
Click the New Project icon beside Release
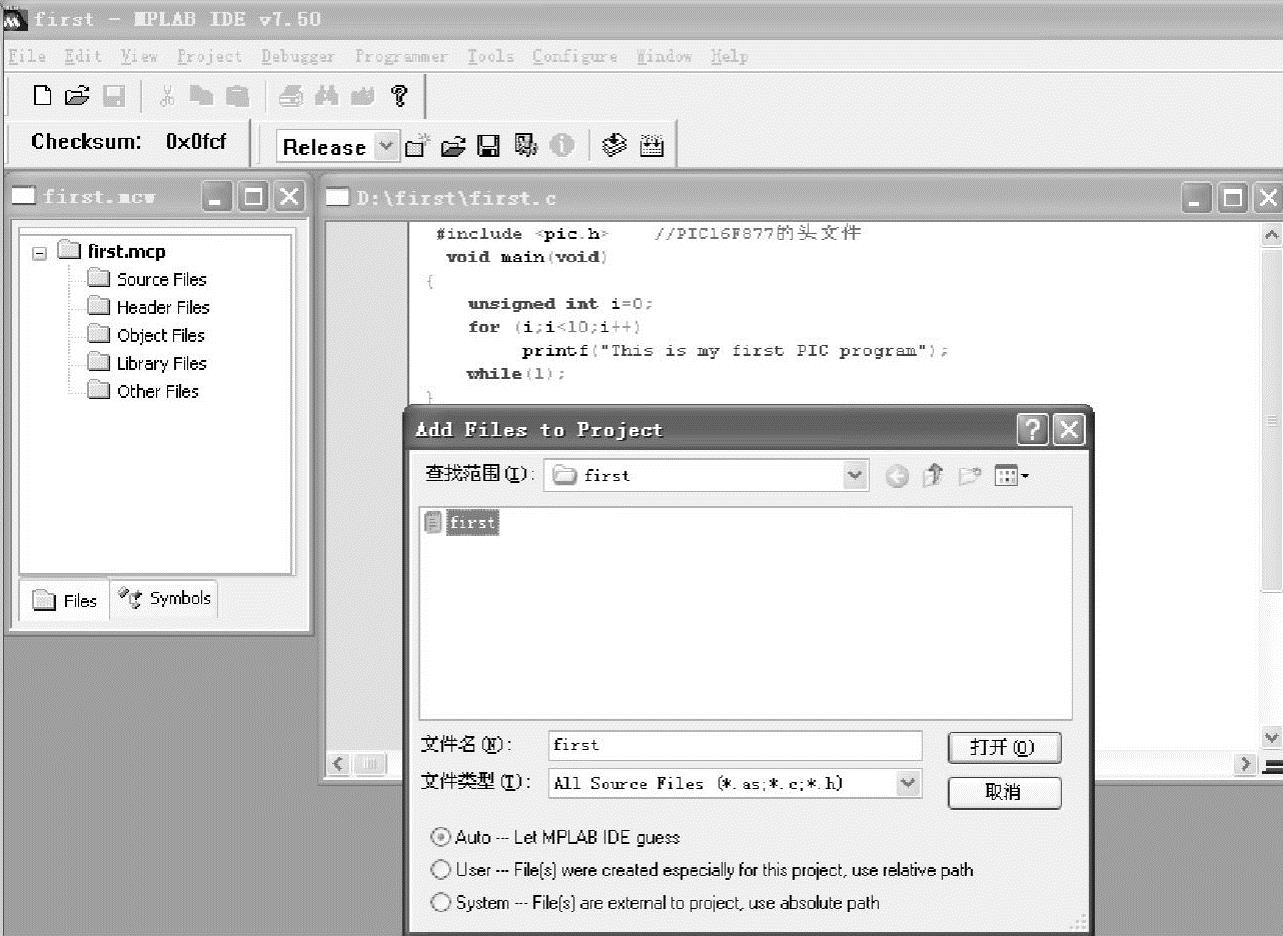417,146
